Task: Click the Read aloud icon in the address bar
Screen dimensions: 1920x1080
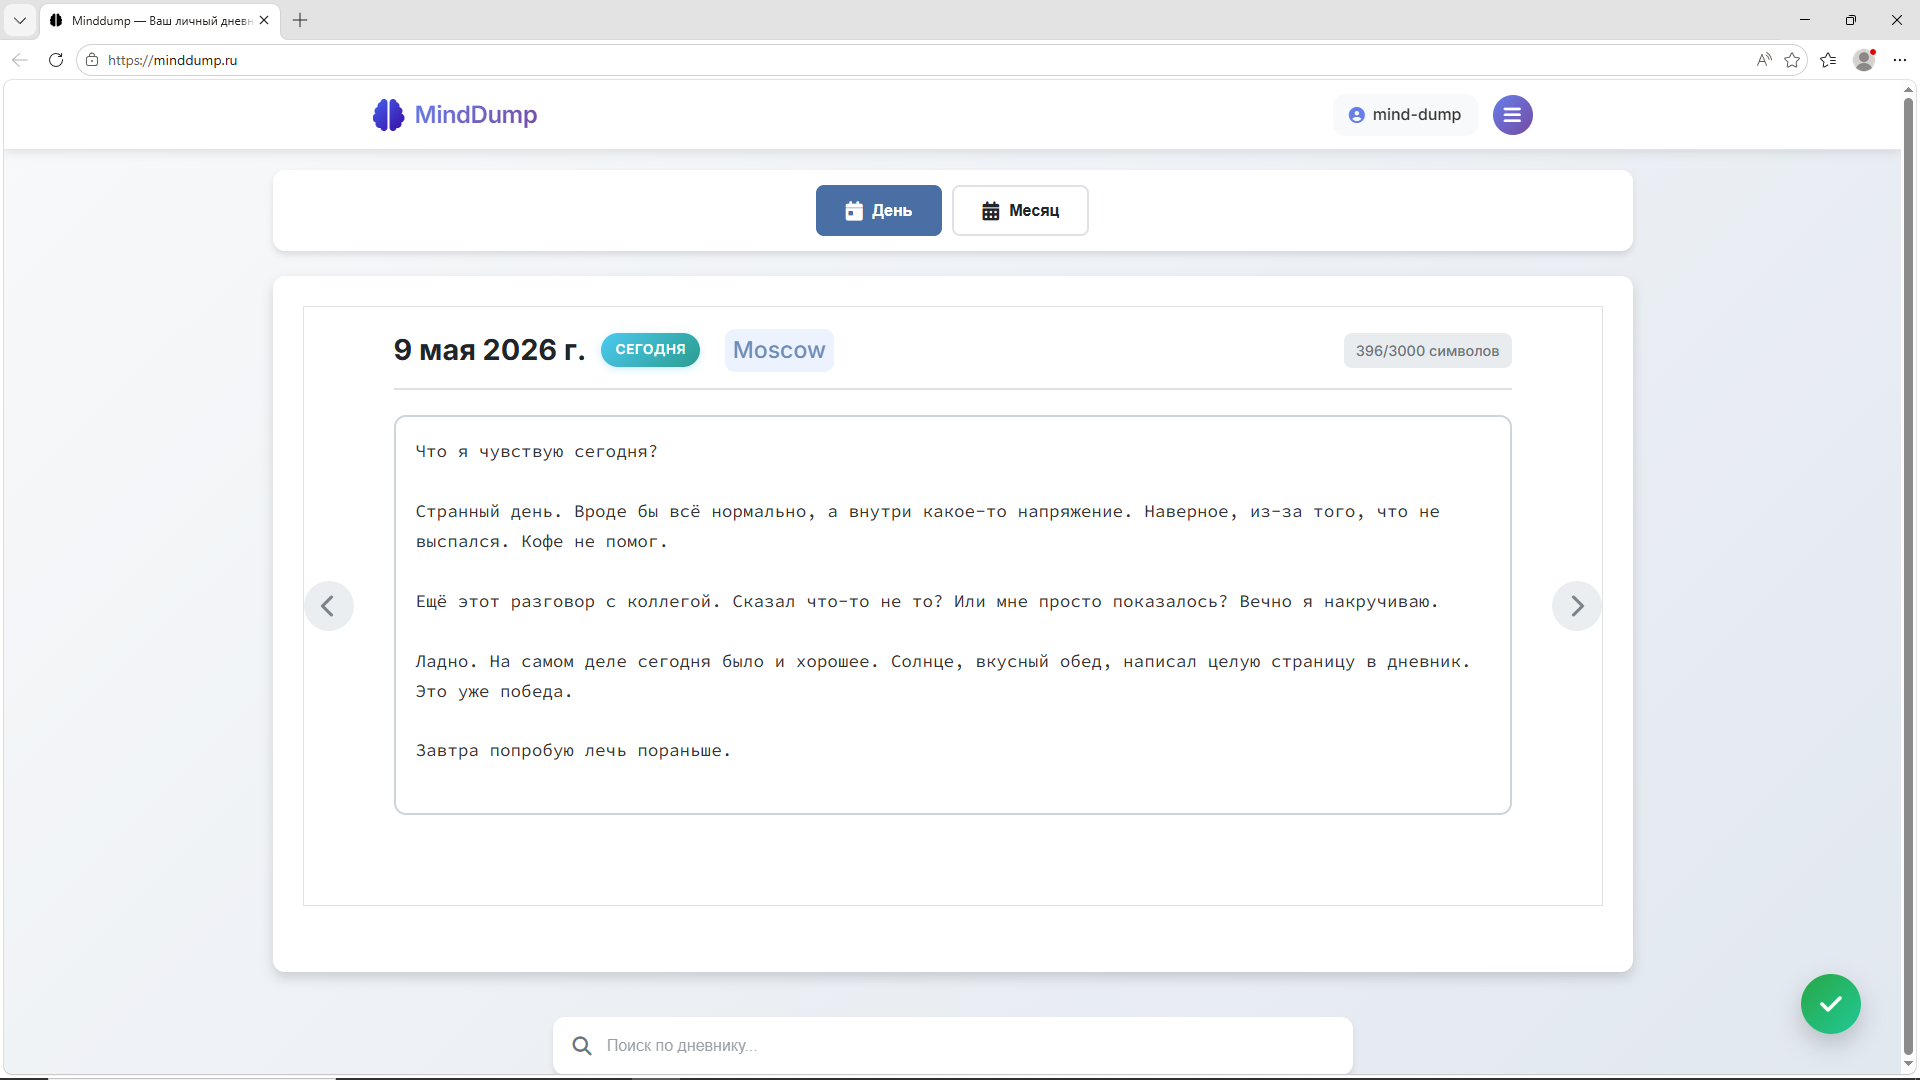Action: click(1764, 60)
